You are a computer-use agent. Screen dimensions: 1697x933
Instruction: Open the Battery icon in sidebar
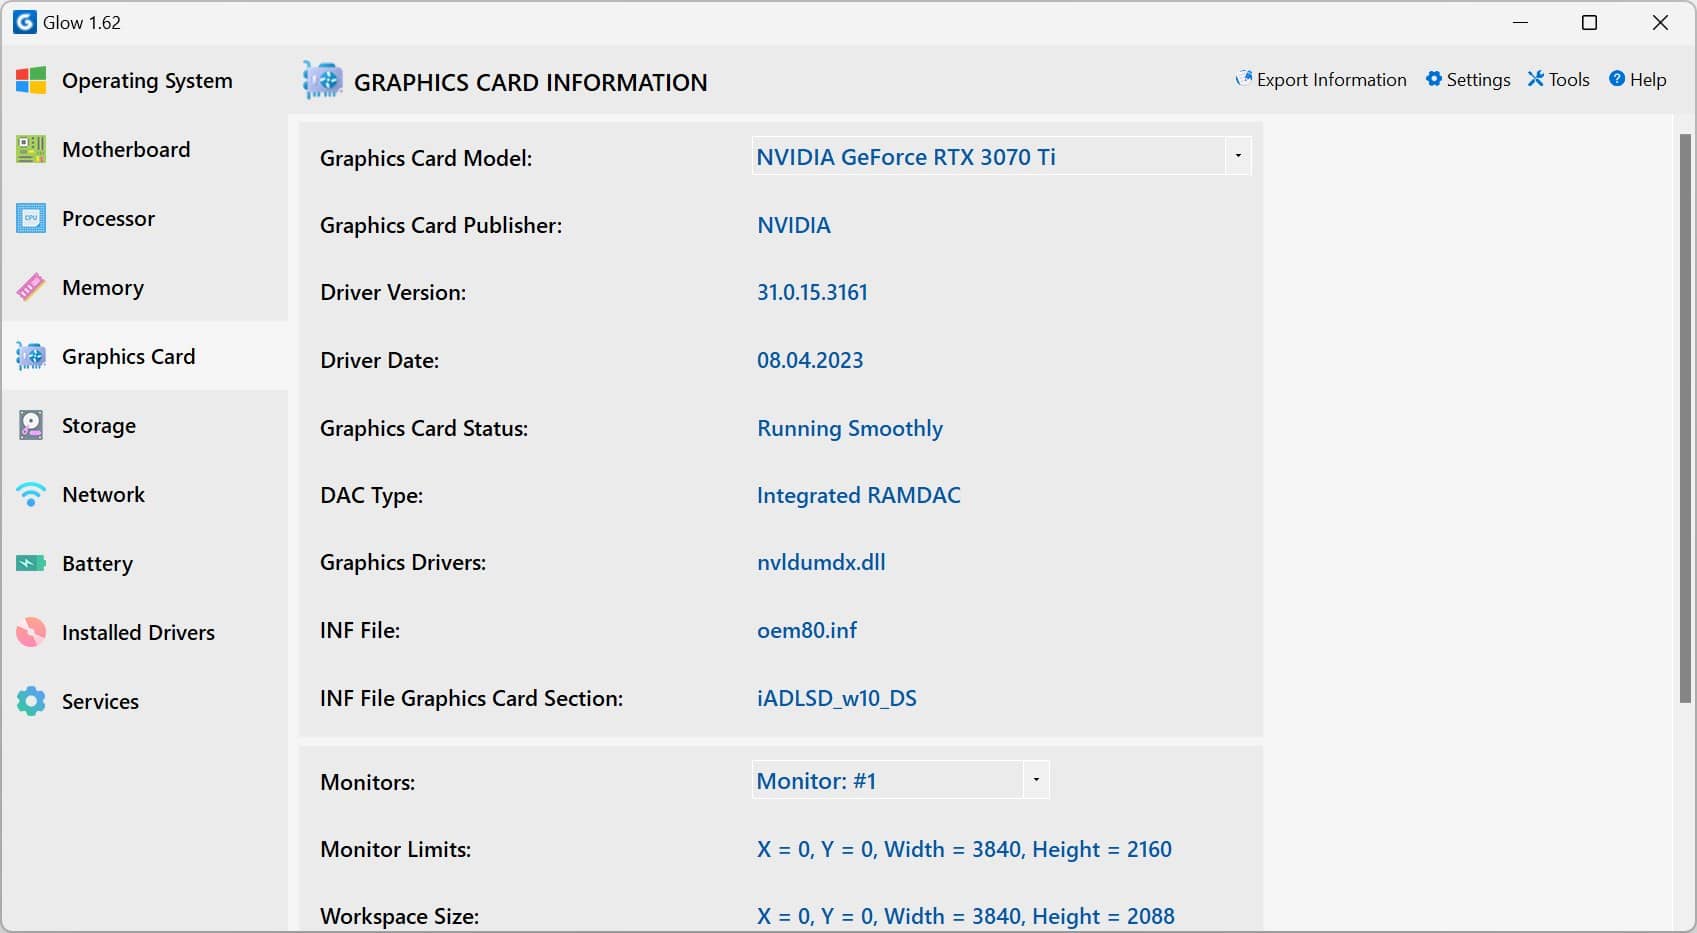pos(31,563)
